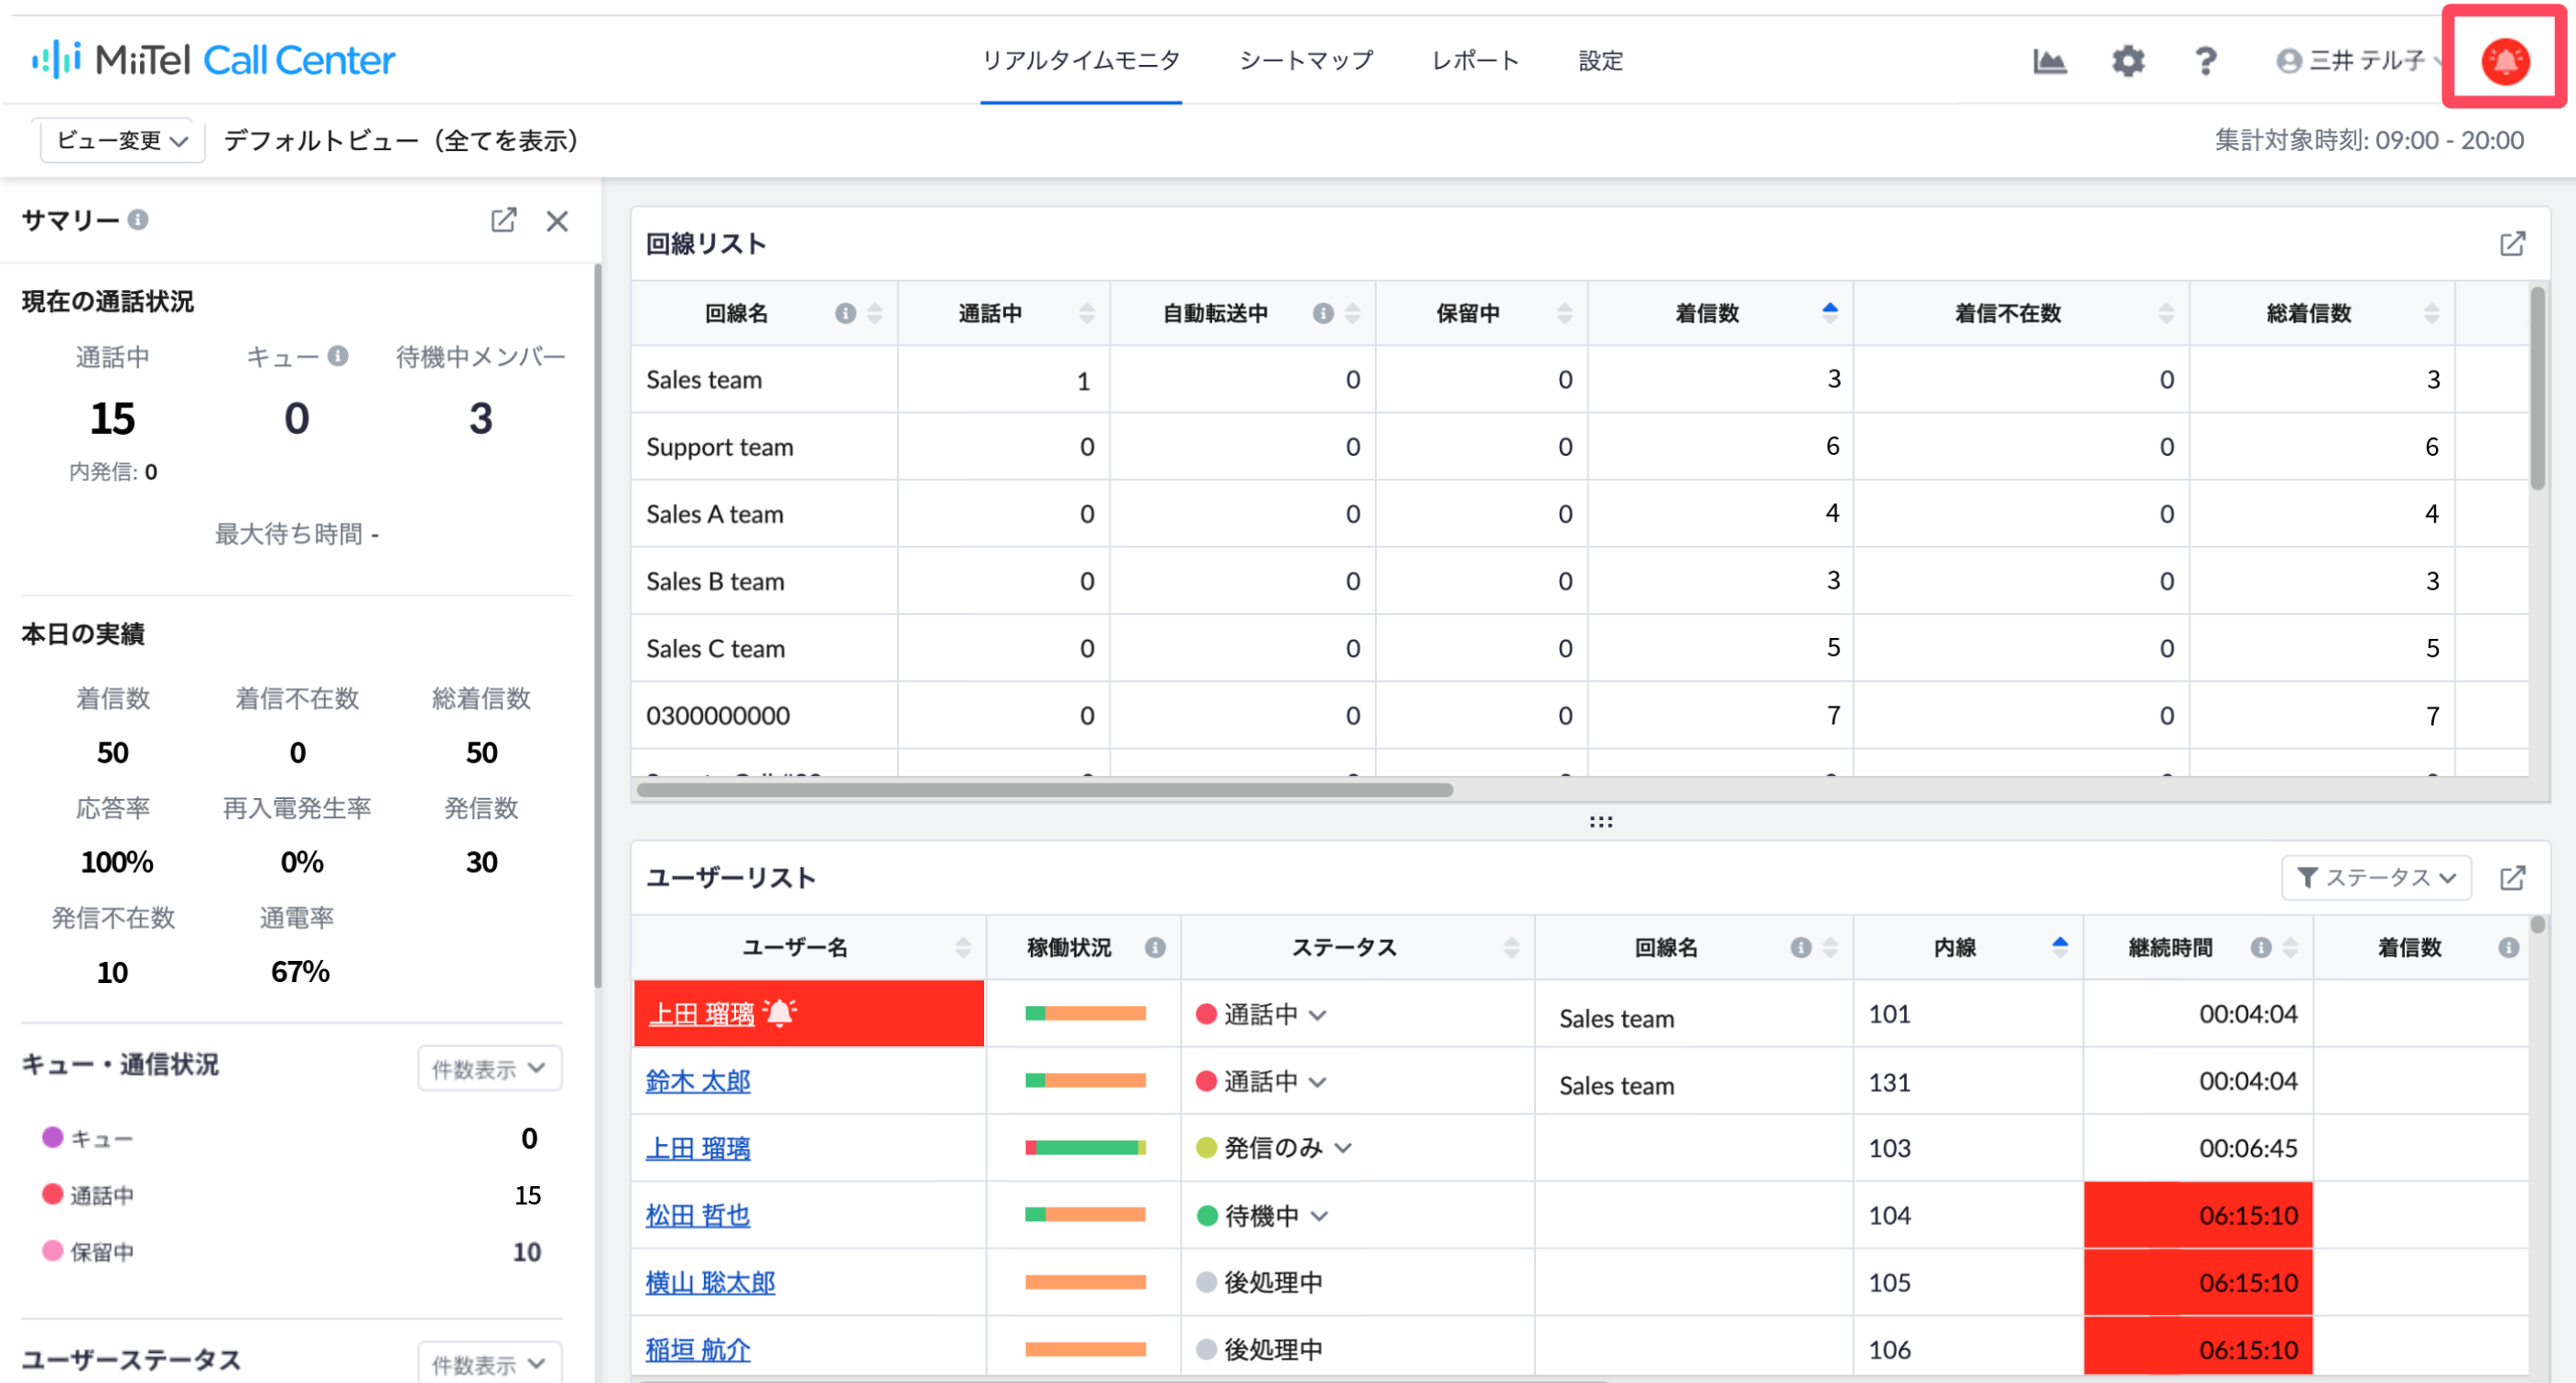Click the help question mark icon
This screenshot has width=2576, height=1383.
(x=2205, y=61)
